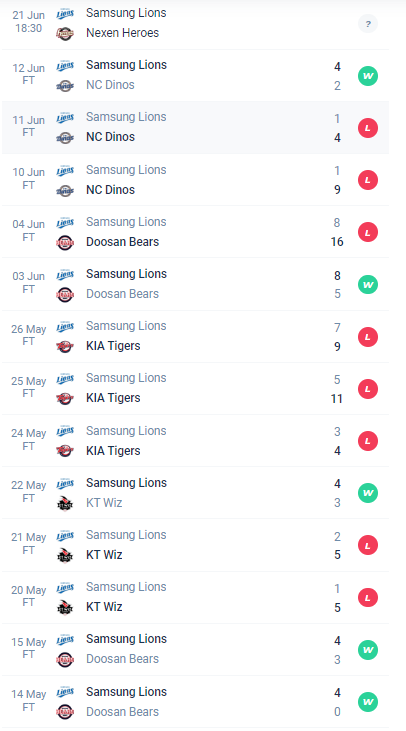Click the score 11 in 25 May match

tap(337, 399)
